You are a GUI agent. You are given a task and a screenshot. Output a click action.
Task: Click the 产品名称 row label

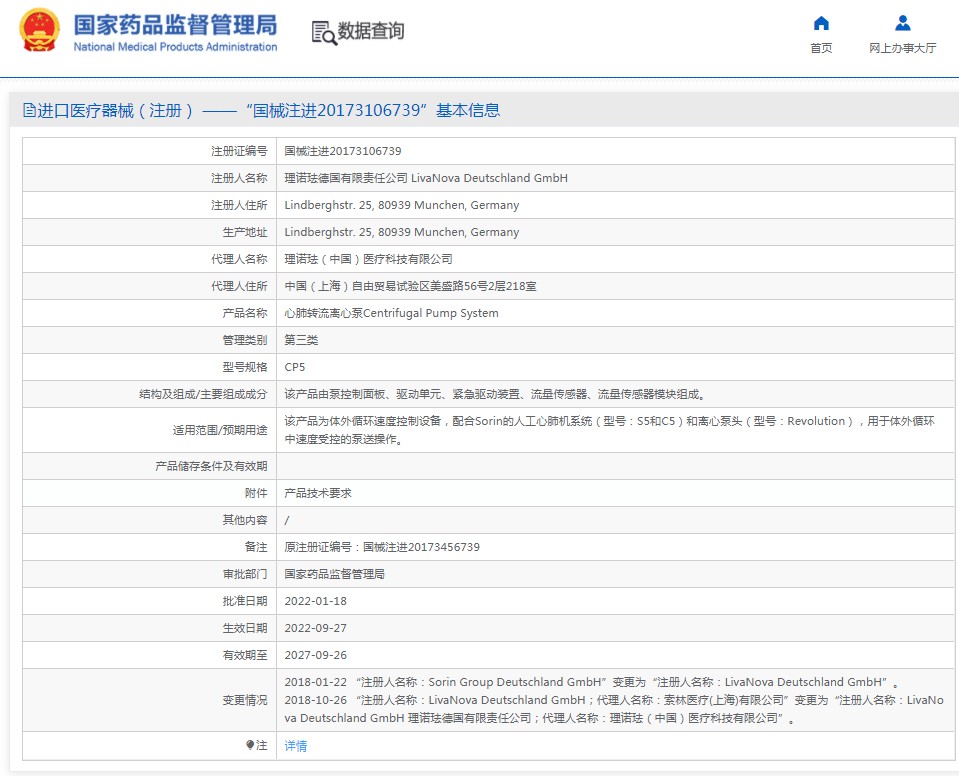(245, 313)
